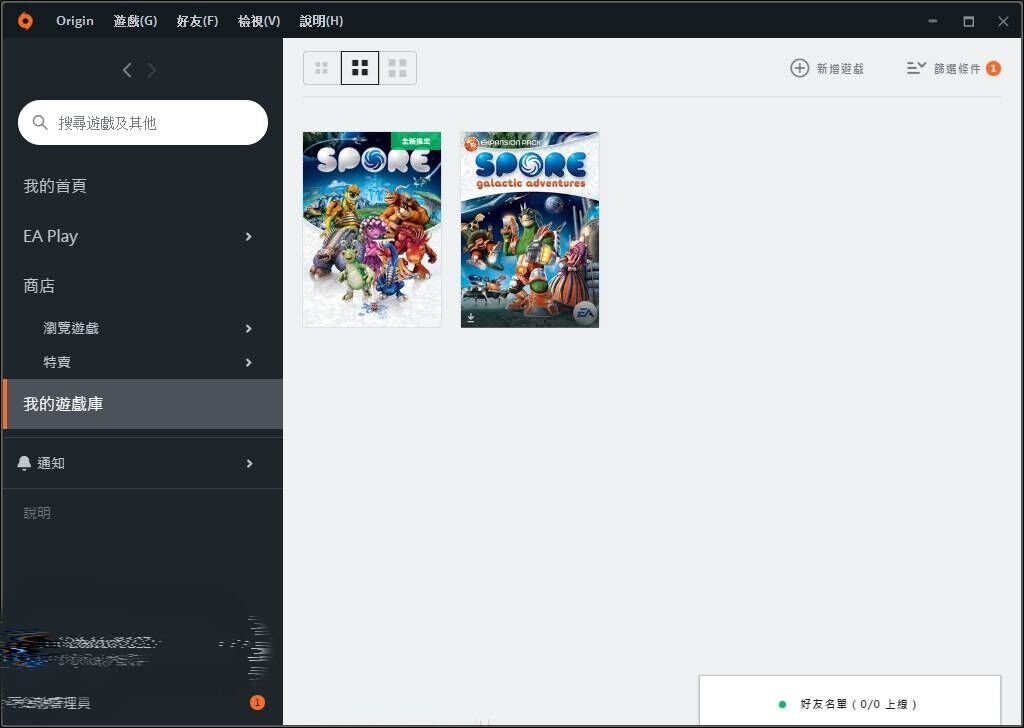The image size is (1024, 728).
Task: Switch to large tile view
Action: pyautogui.click(x=398, y=68)
